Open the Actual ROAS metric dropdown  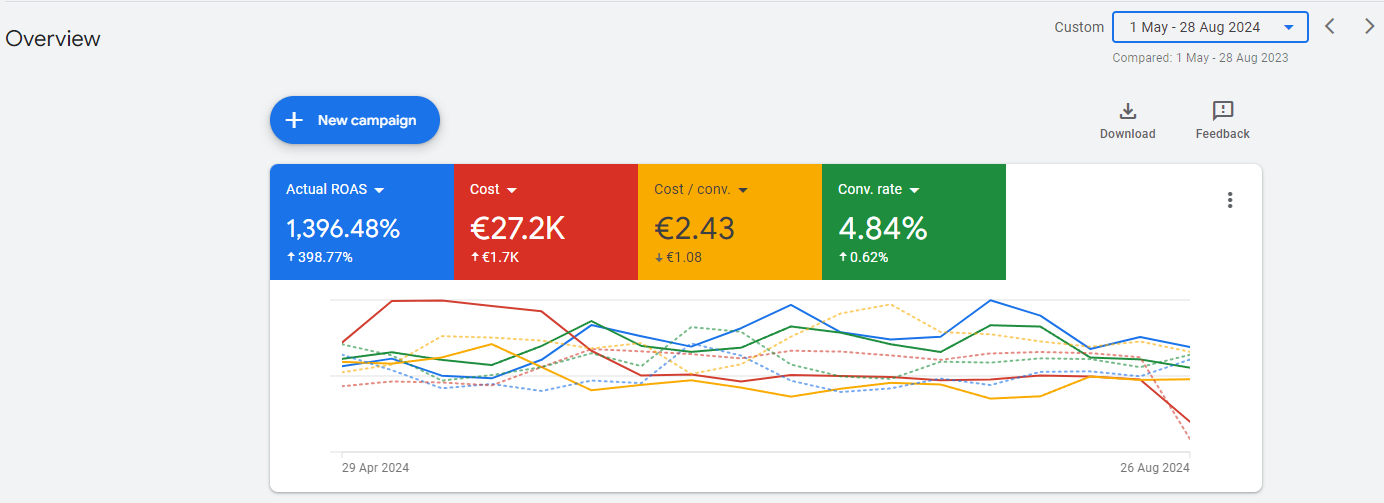tap(380, 190)
